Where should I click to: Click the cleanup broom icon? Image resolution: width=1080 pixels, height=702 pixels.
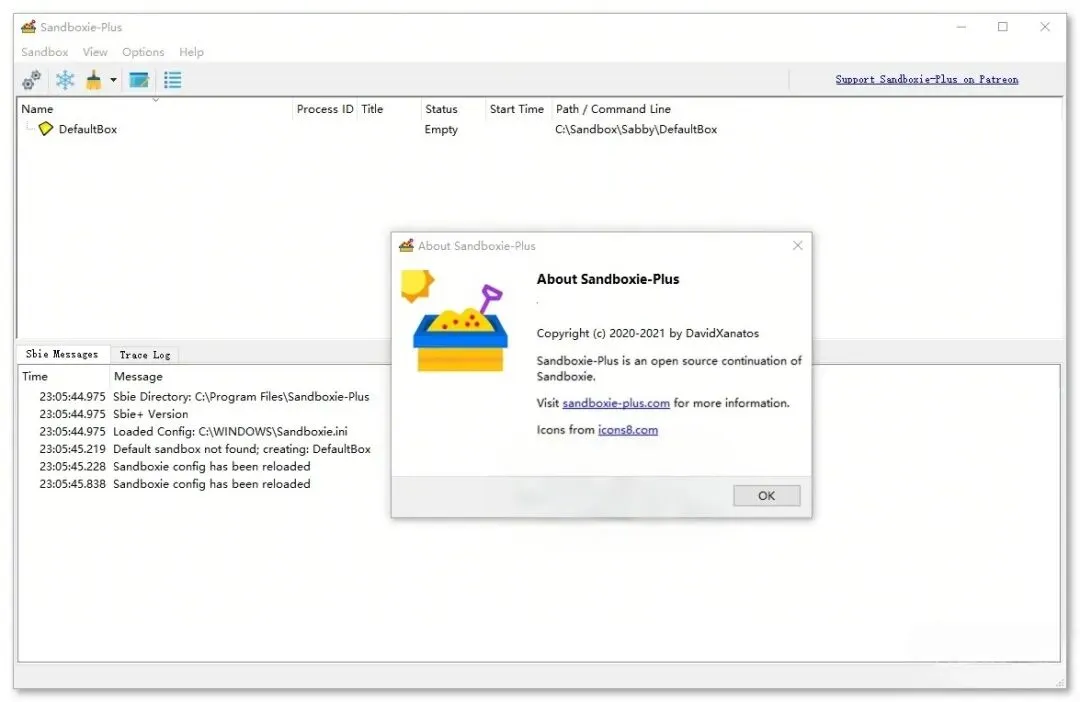(94, 80)
